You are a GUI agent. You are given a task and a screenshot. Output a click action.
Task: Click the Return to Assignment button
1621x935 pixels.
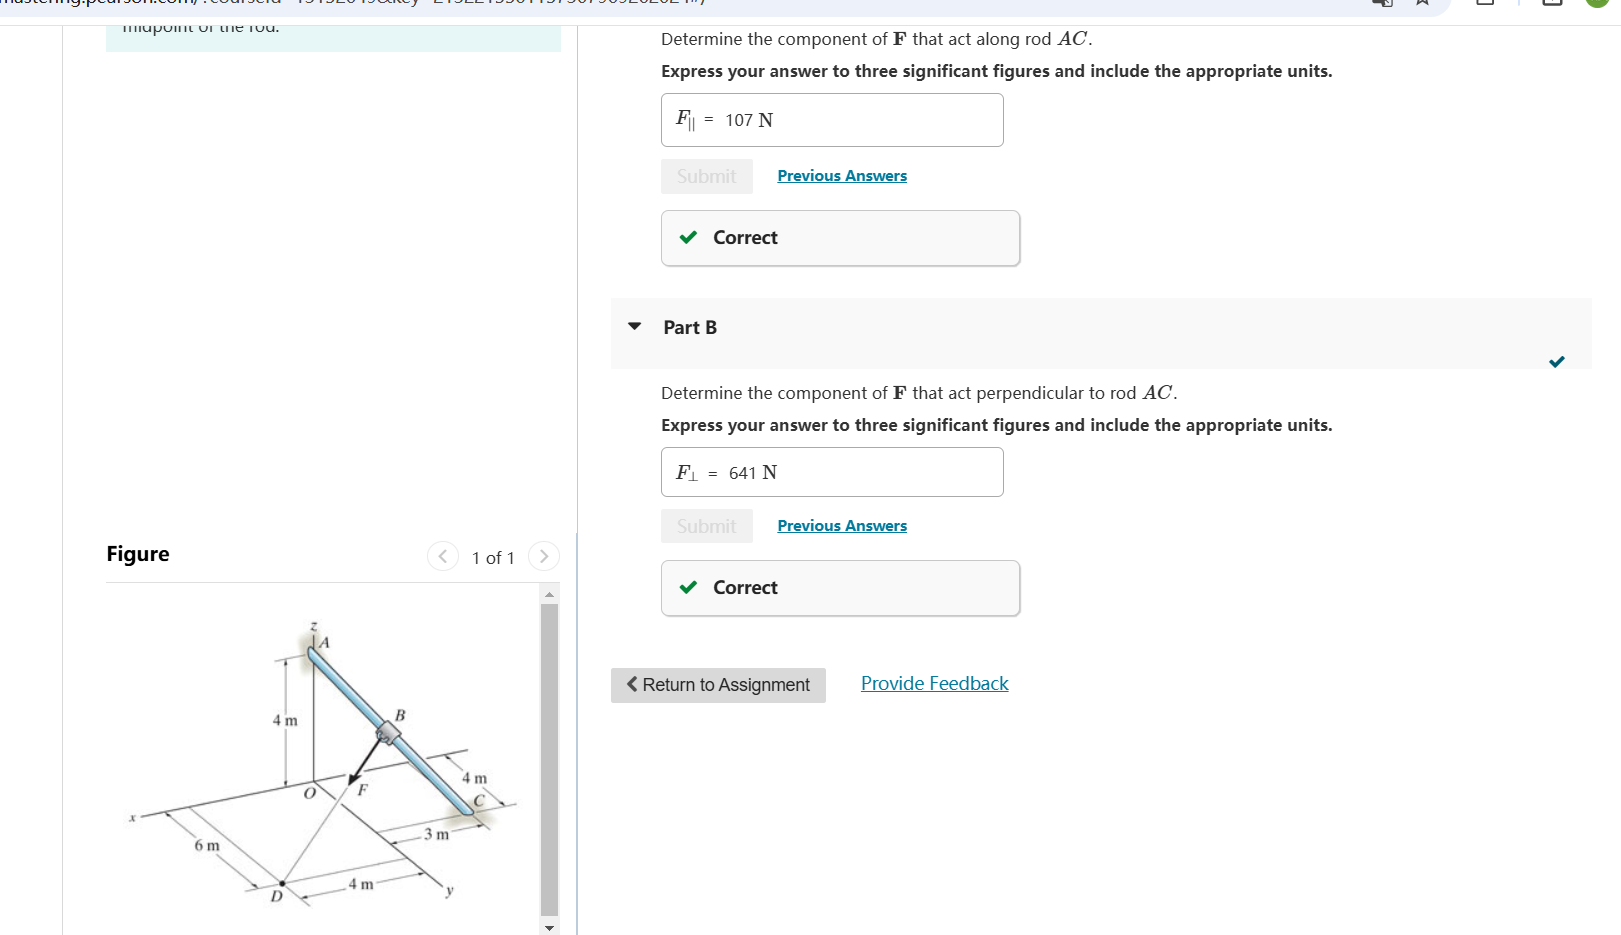click(718, 684)
